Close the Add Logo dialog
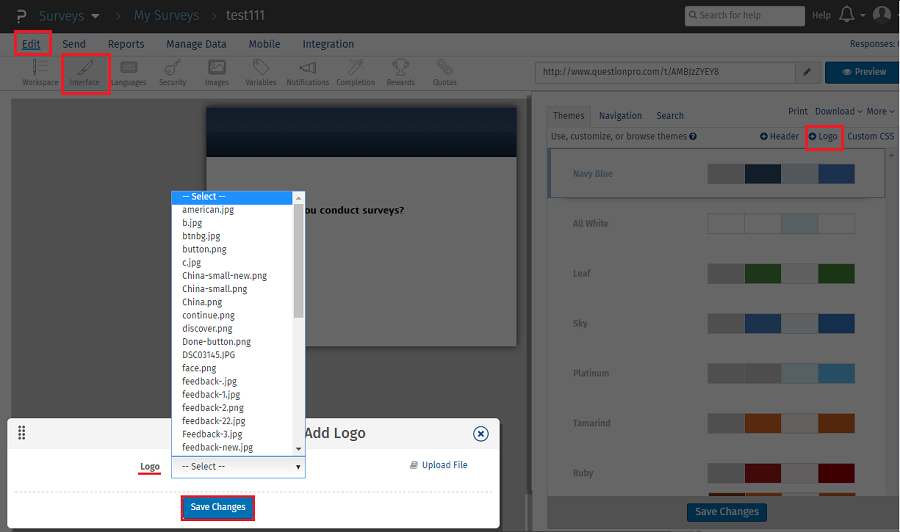Viewport: 900px width, 532px height. tap(480, 434)
